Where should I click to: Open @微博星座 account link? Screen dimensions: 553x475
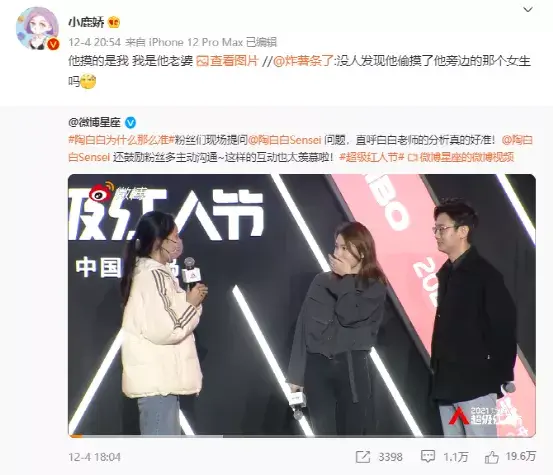click(95, 122)
